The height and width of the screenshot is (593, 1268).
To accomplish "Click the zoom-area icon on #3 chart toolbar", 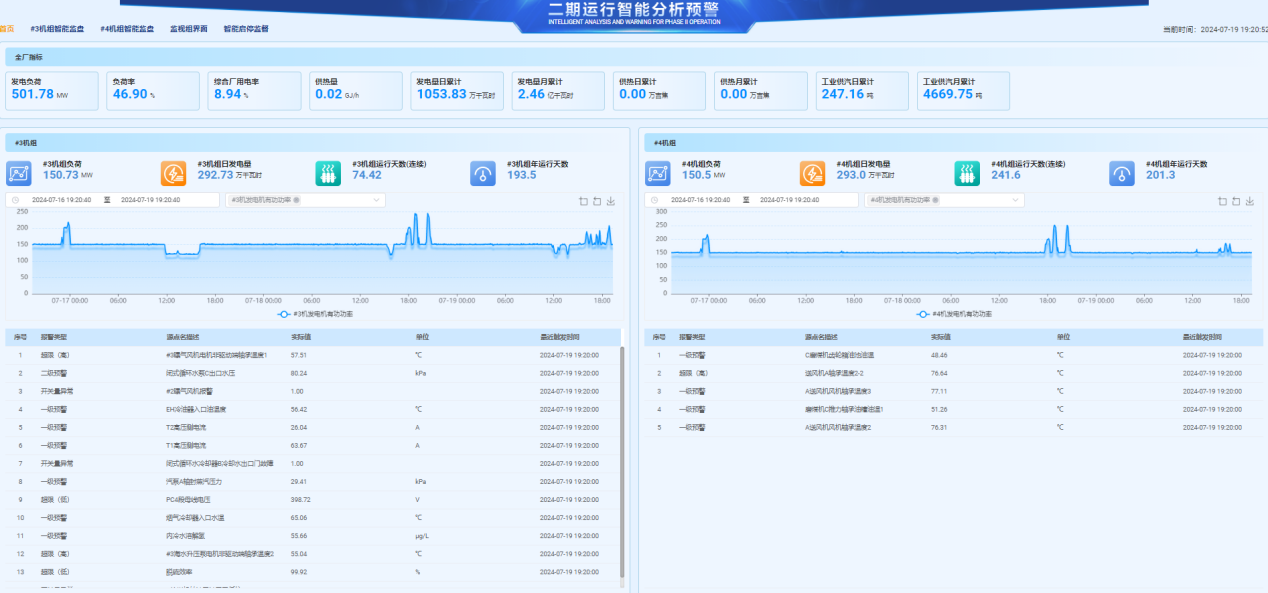I will (584, 201).
